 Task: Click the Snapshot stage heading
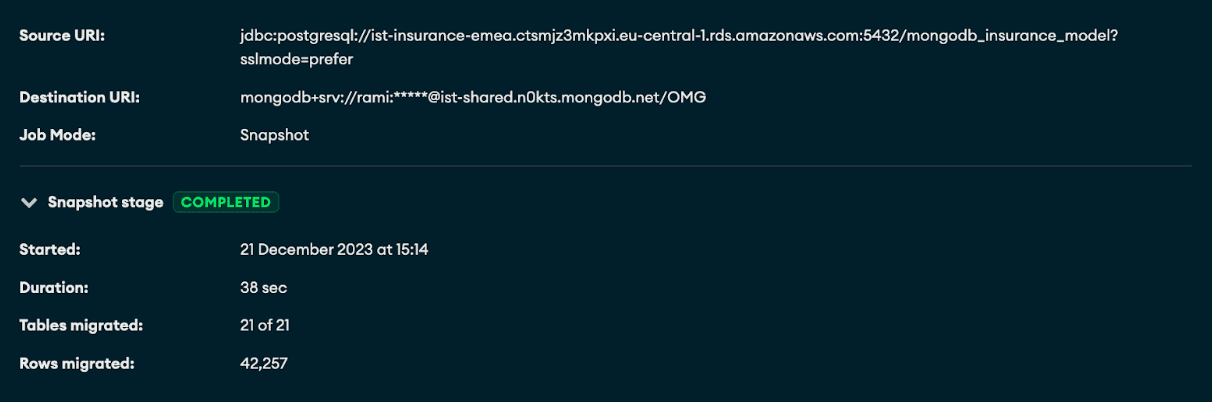[x=105, y=203]
